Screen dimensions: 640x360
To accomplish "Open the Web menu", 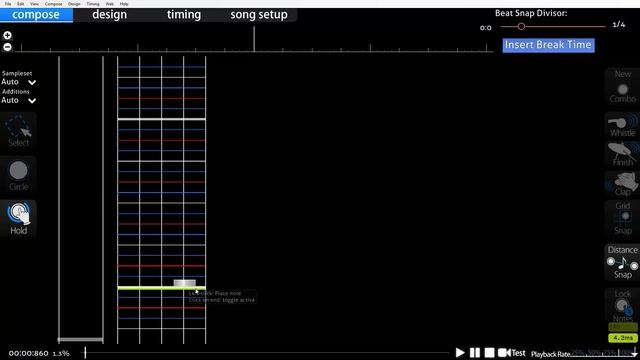I will 110,4.
